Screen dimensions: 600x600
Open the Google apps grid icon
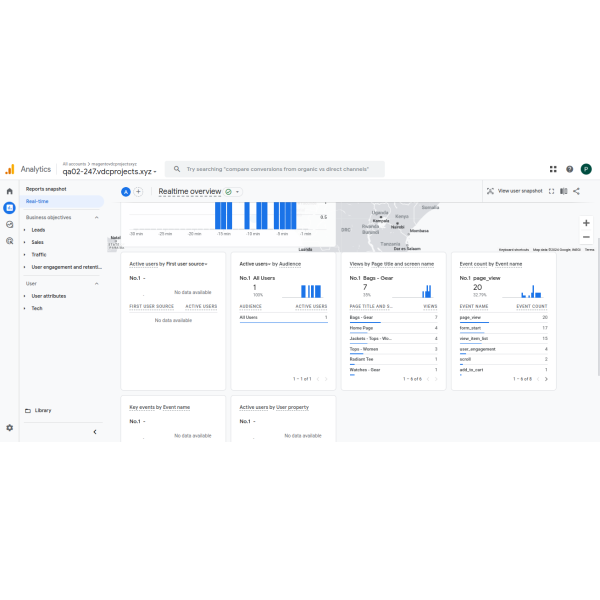[x=553, y=170]
